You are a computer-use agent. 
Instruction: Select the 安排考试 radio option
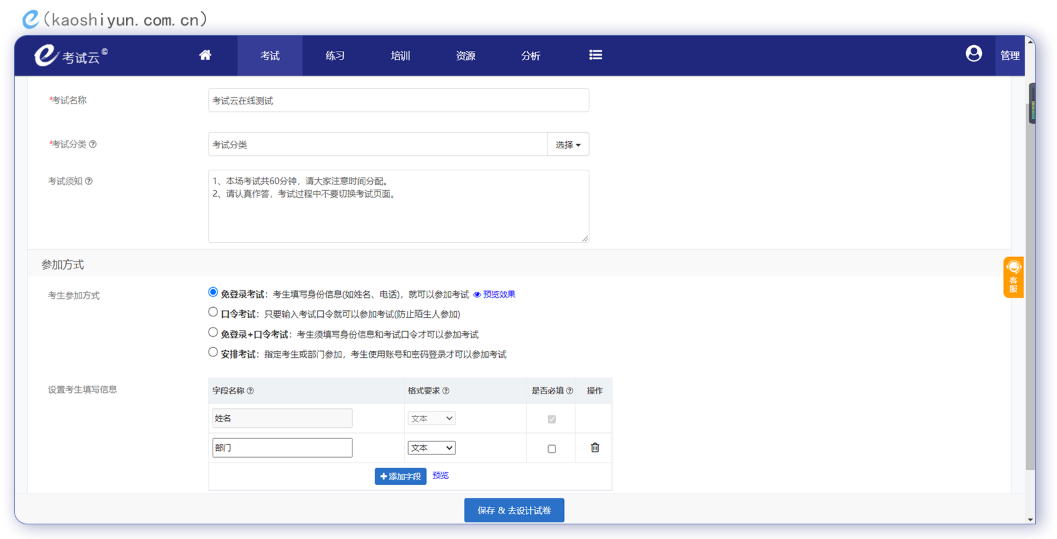point(213,353)
